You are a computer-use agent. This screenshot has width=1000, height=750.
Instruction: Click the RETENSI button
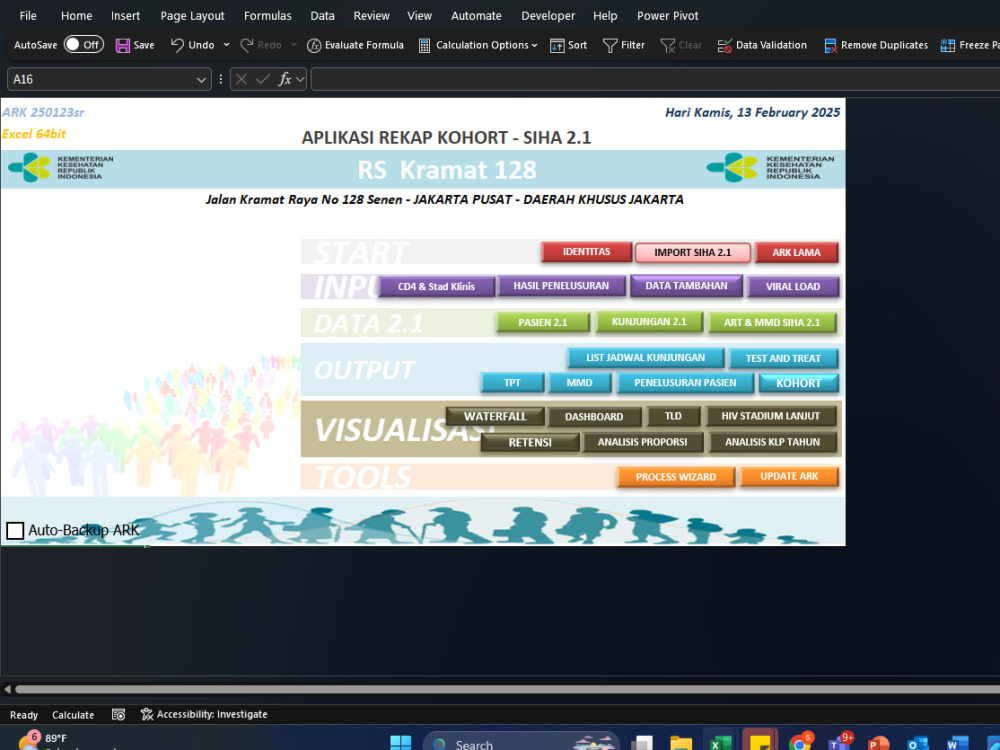530,443
